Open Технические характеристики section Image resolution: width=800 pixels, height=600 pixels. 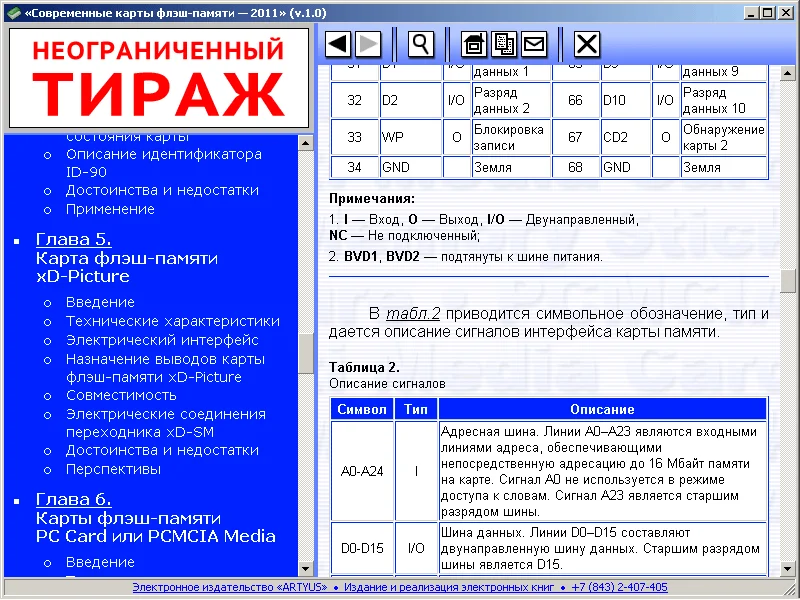click(x=173, y=321)
